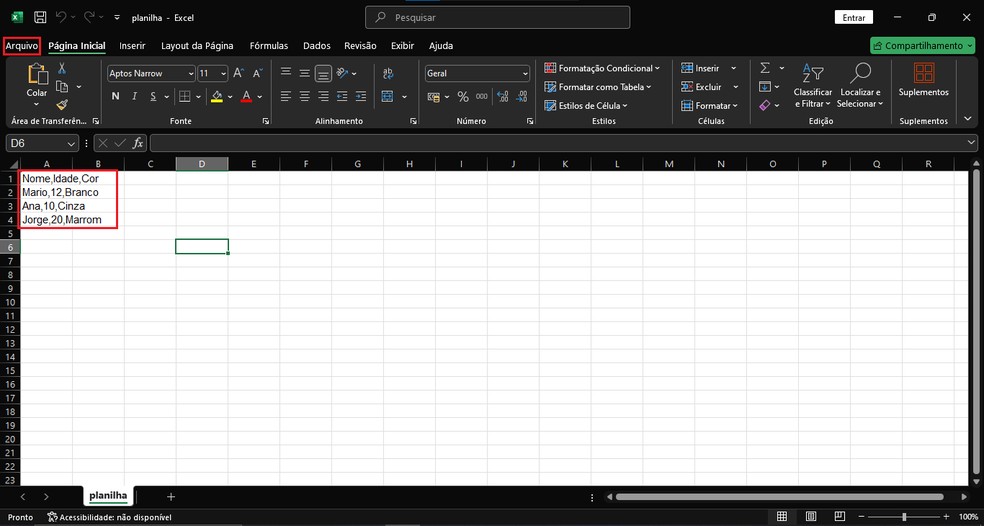Click the decrease indent icon
This screenshot has height=526, width=984.
pos(342,97)
